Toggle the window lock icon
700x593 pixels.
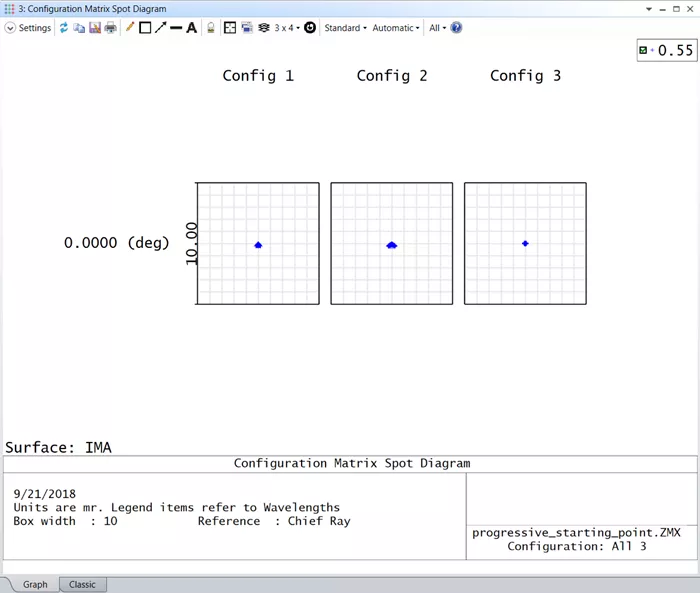tap(211, 28)
